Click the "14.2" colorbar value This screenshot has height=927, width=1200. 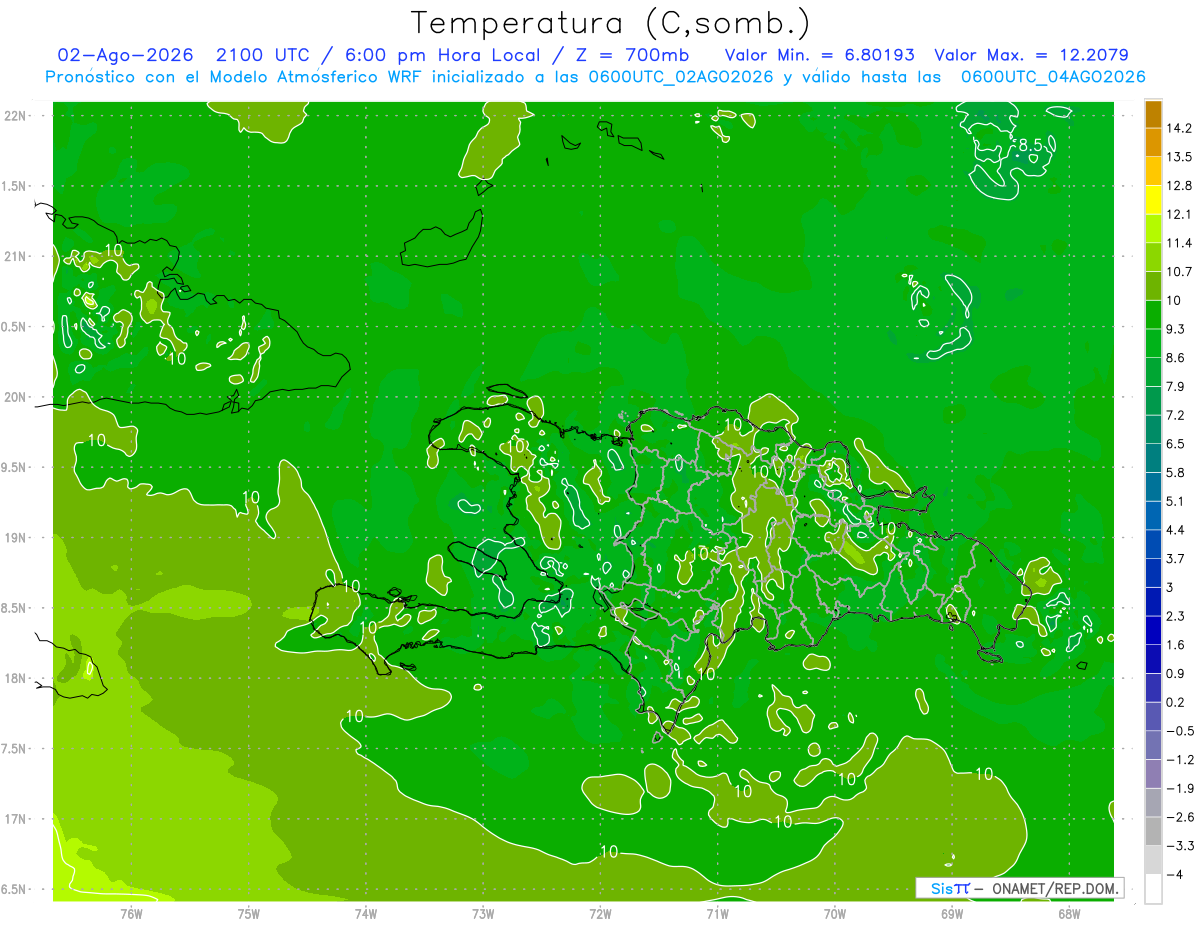pyautogui.click(x=1178, y=128)
